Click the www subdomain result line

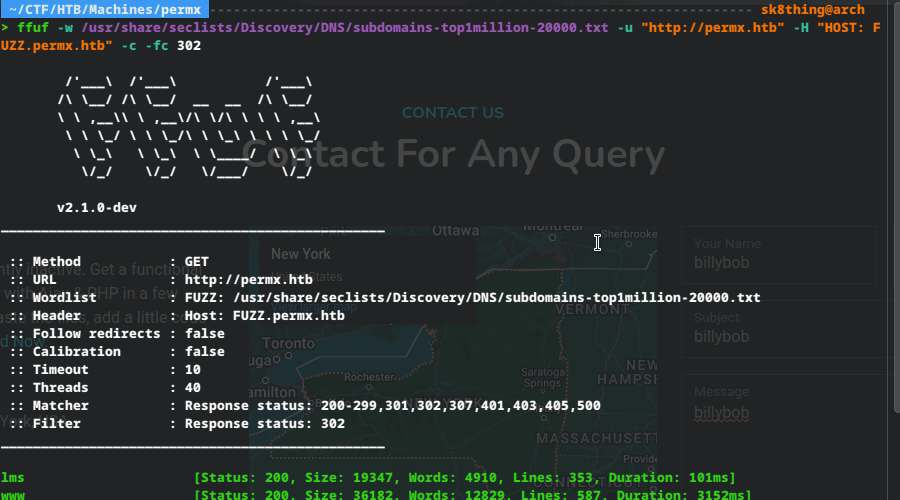tap(14, 495)
